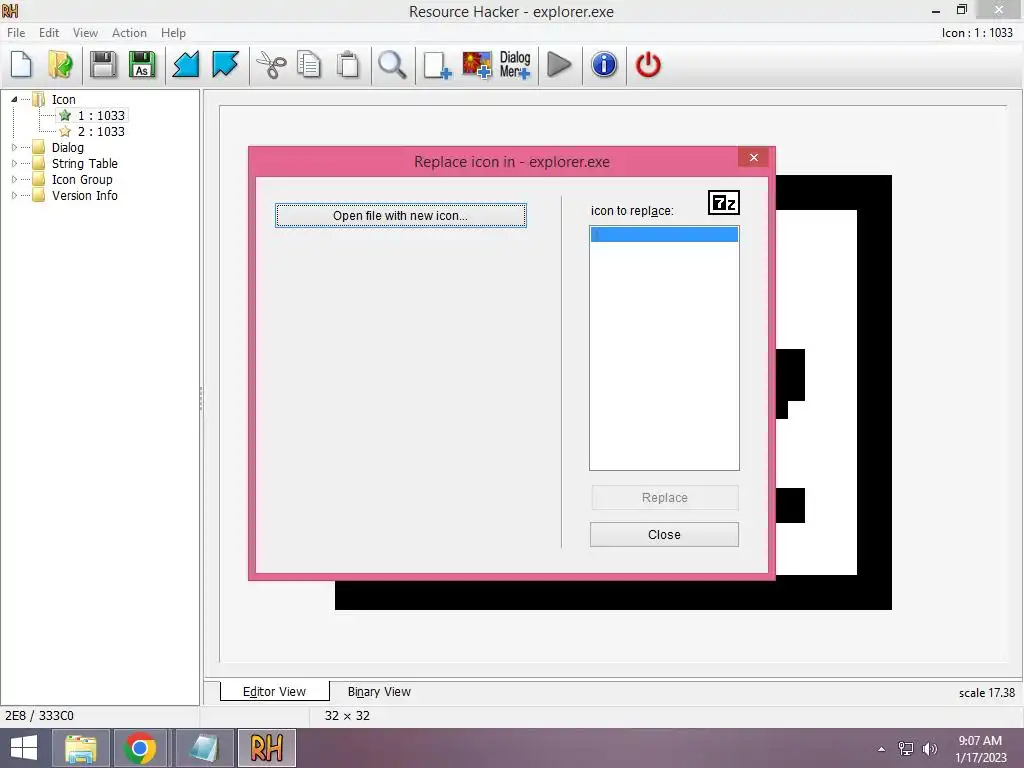
Task: Collapse the Icon tree node
Action: point(14,99)
